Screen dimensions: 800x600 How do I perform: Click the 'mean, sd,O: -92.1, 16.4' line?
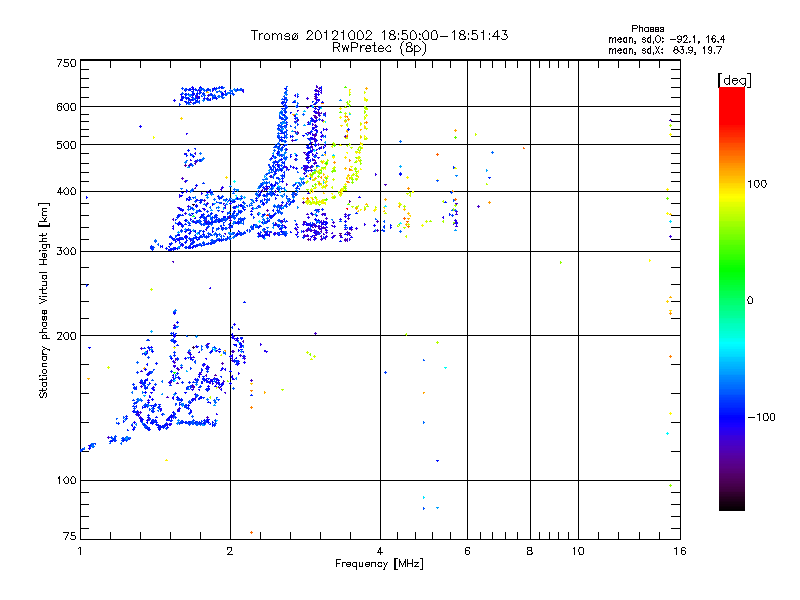pyautogui.click(x=666, y=39)
